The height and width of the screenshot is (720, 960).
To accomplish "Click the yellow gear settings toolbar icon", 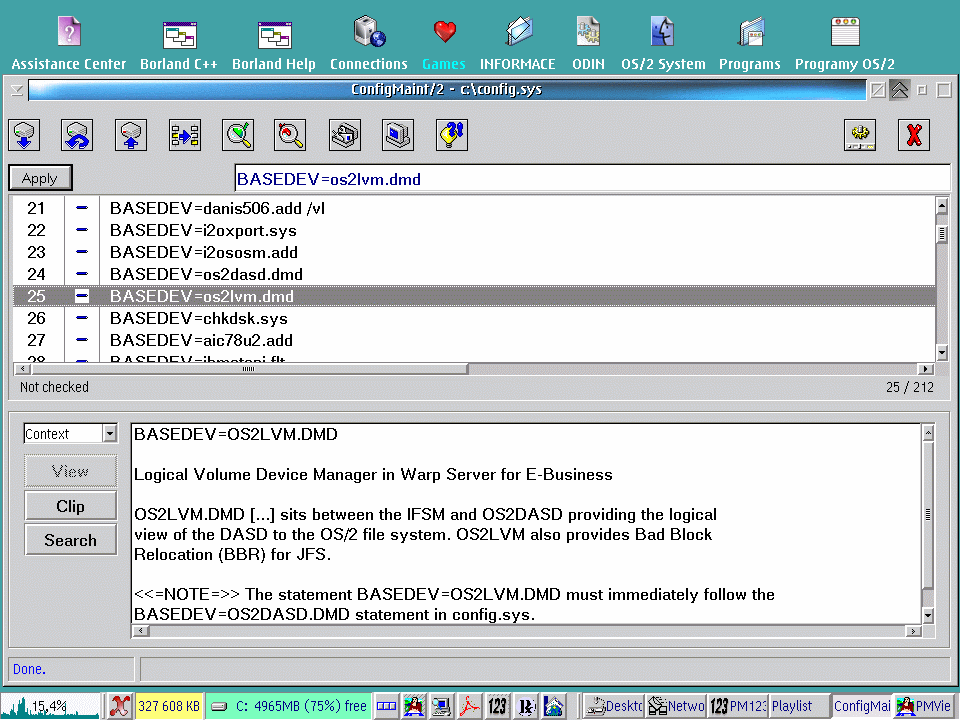I will point(860,134).
